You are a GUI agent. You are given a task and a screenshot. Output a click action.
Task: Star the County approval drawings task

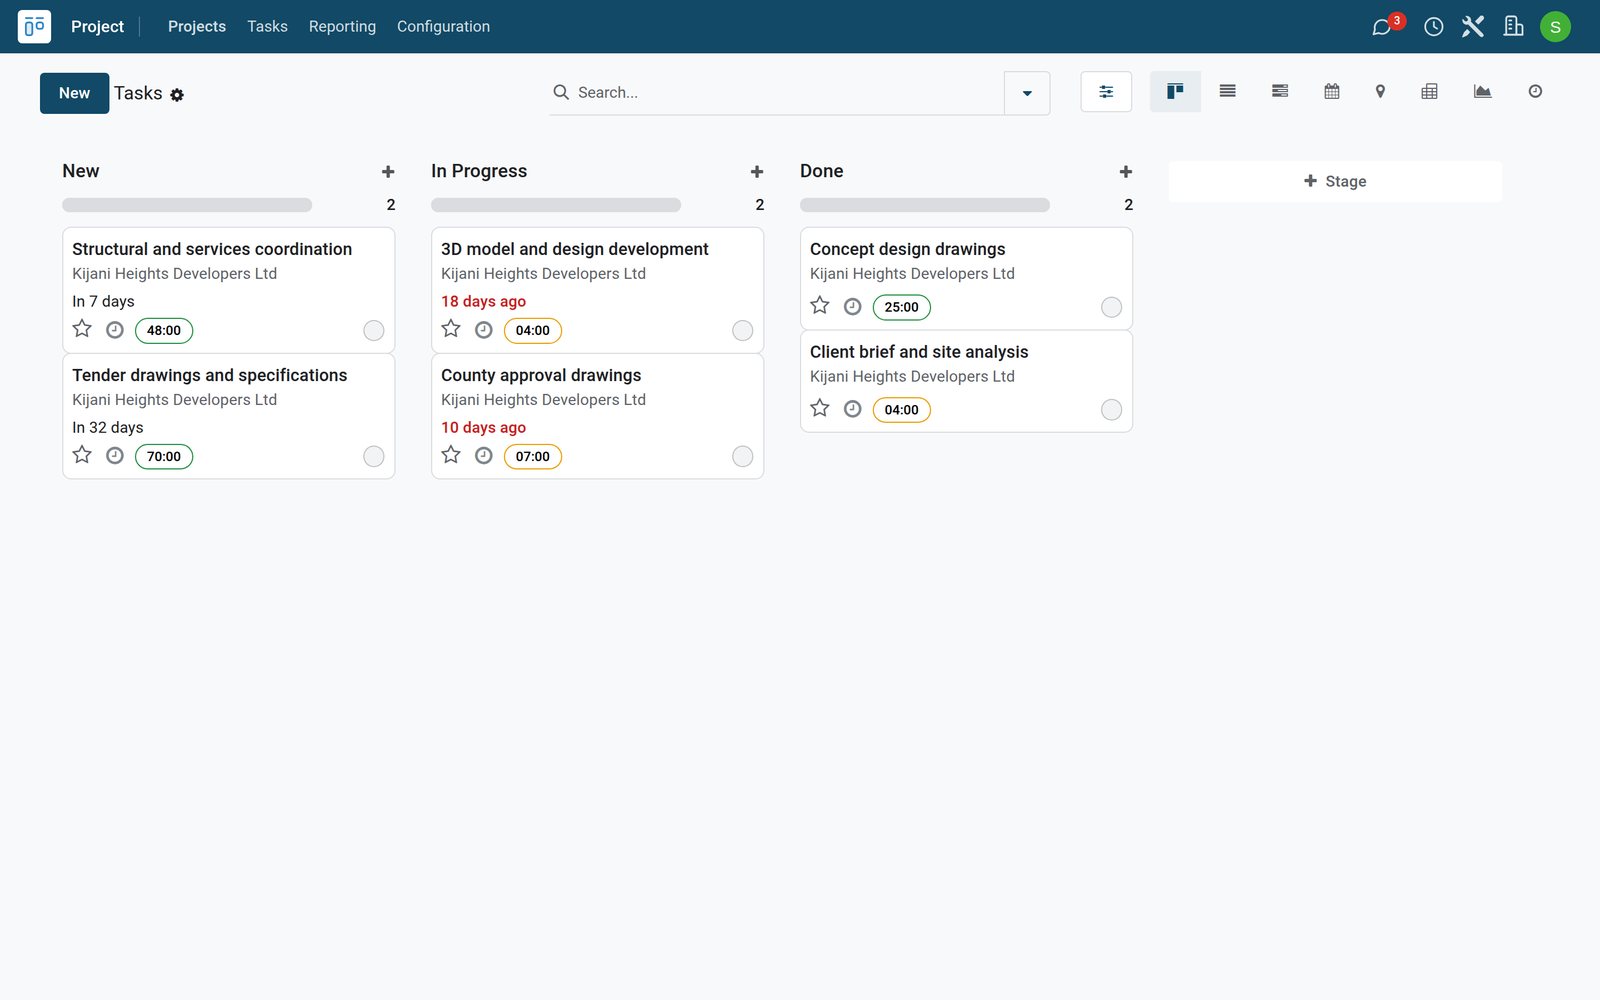click(451, 455)
